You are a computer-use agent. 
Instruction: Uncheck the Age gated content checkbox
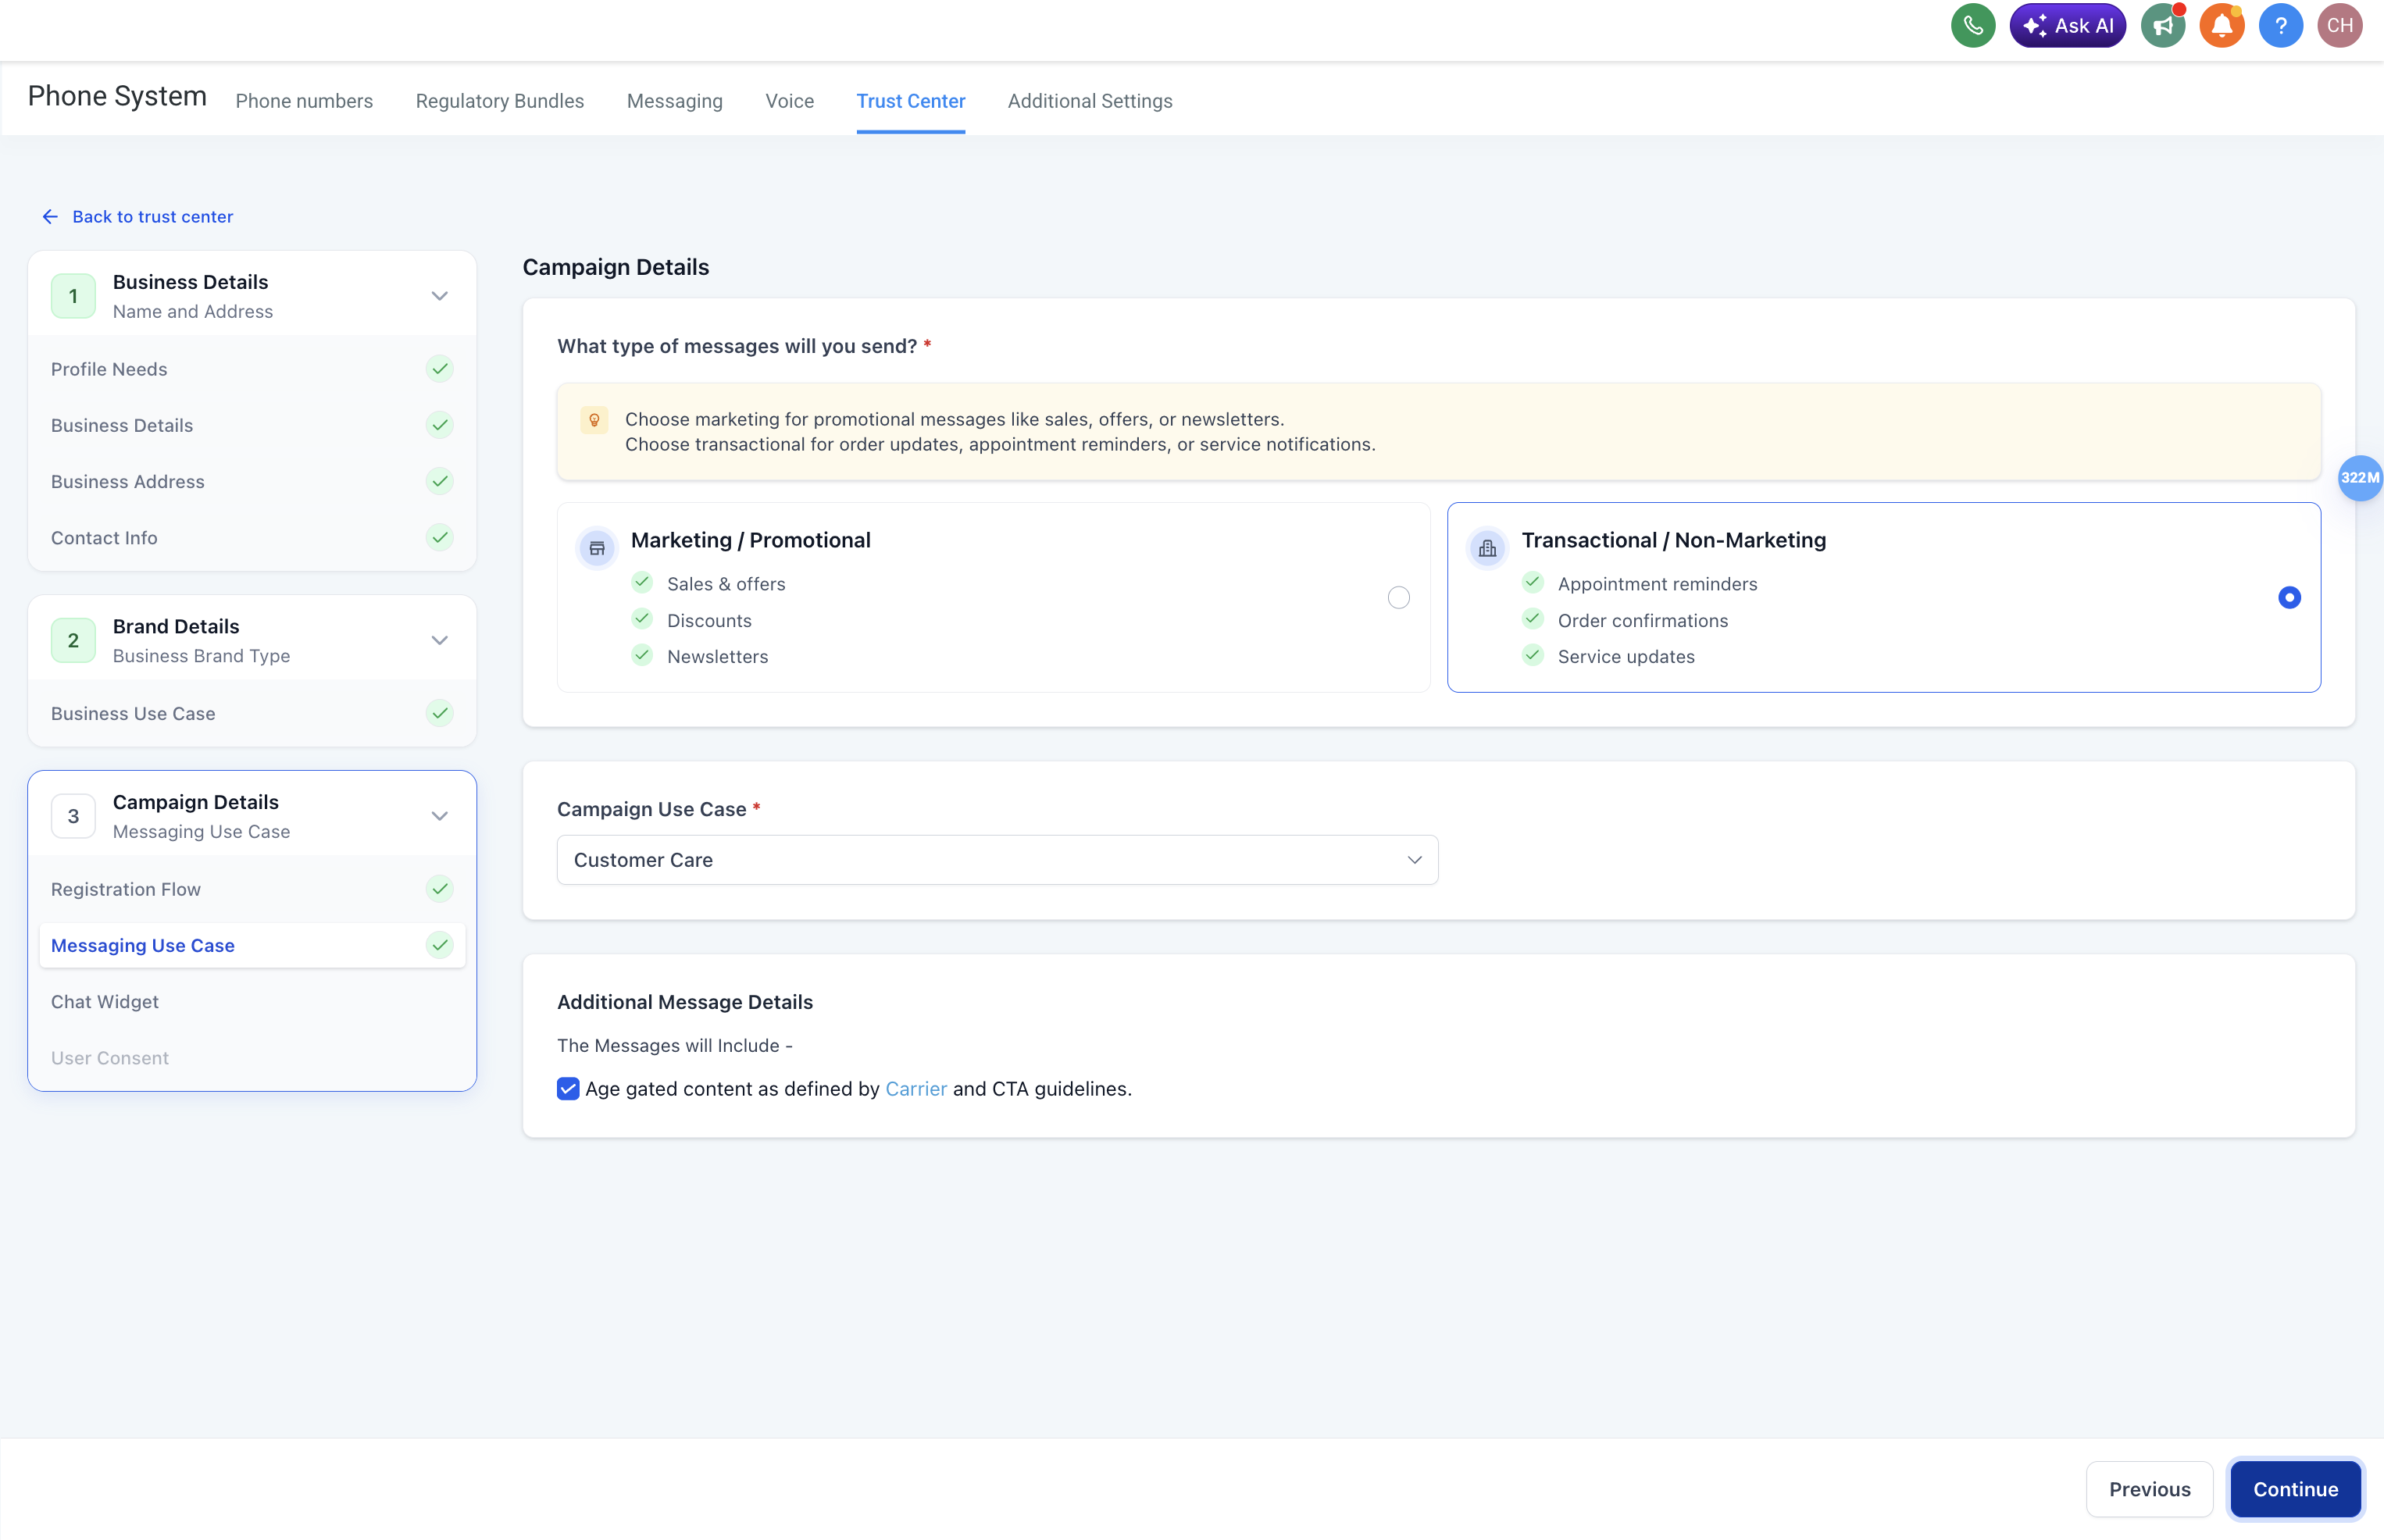point(568,1089)
